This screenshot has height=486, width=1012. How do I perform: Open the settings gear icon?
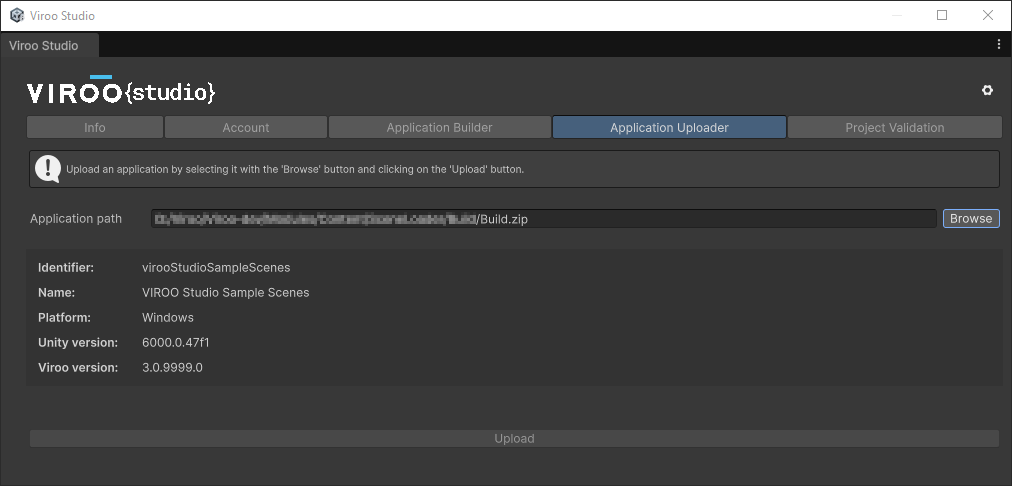click(x=987, y=90)
